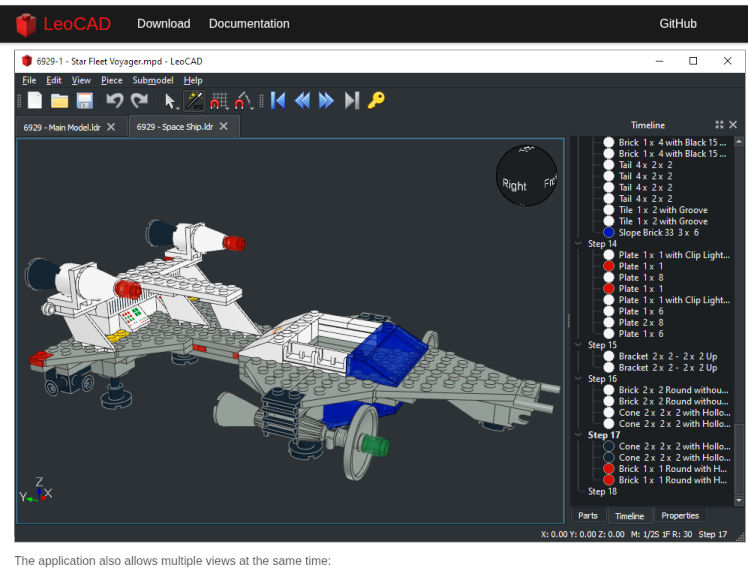Undo the last action
The height and width of the screenshot is (574, 748).
[115, 100]
